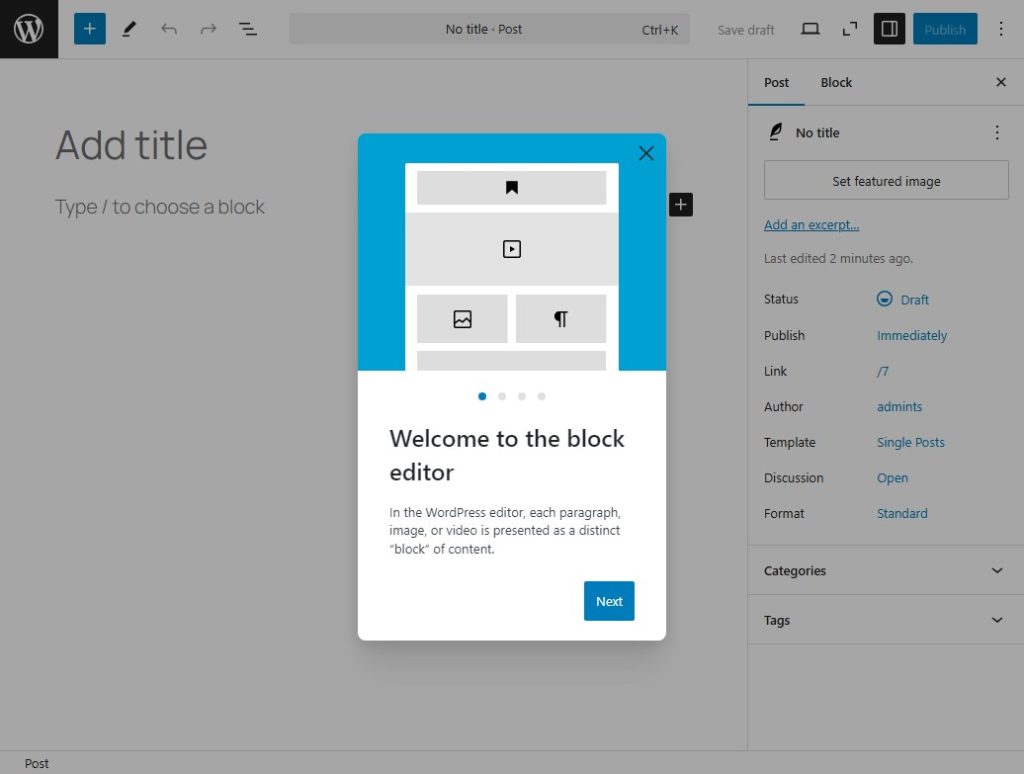Select the second carousel dot
The image size is (1024, 774).
coord(502,396)
